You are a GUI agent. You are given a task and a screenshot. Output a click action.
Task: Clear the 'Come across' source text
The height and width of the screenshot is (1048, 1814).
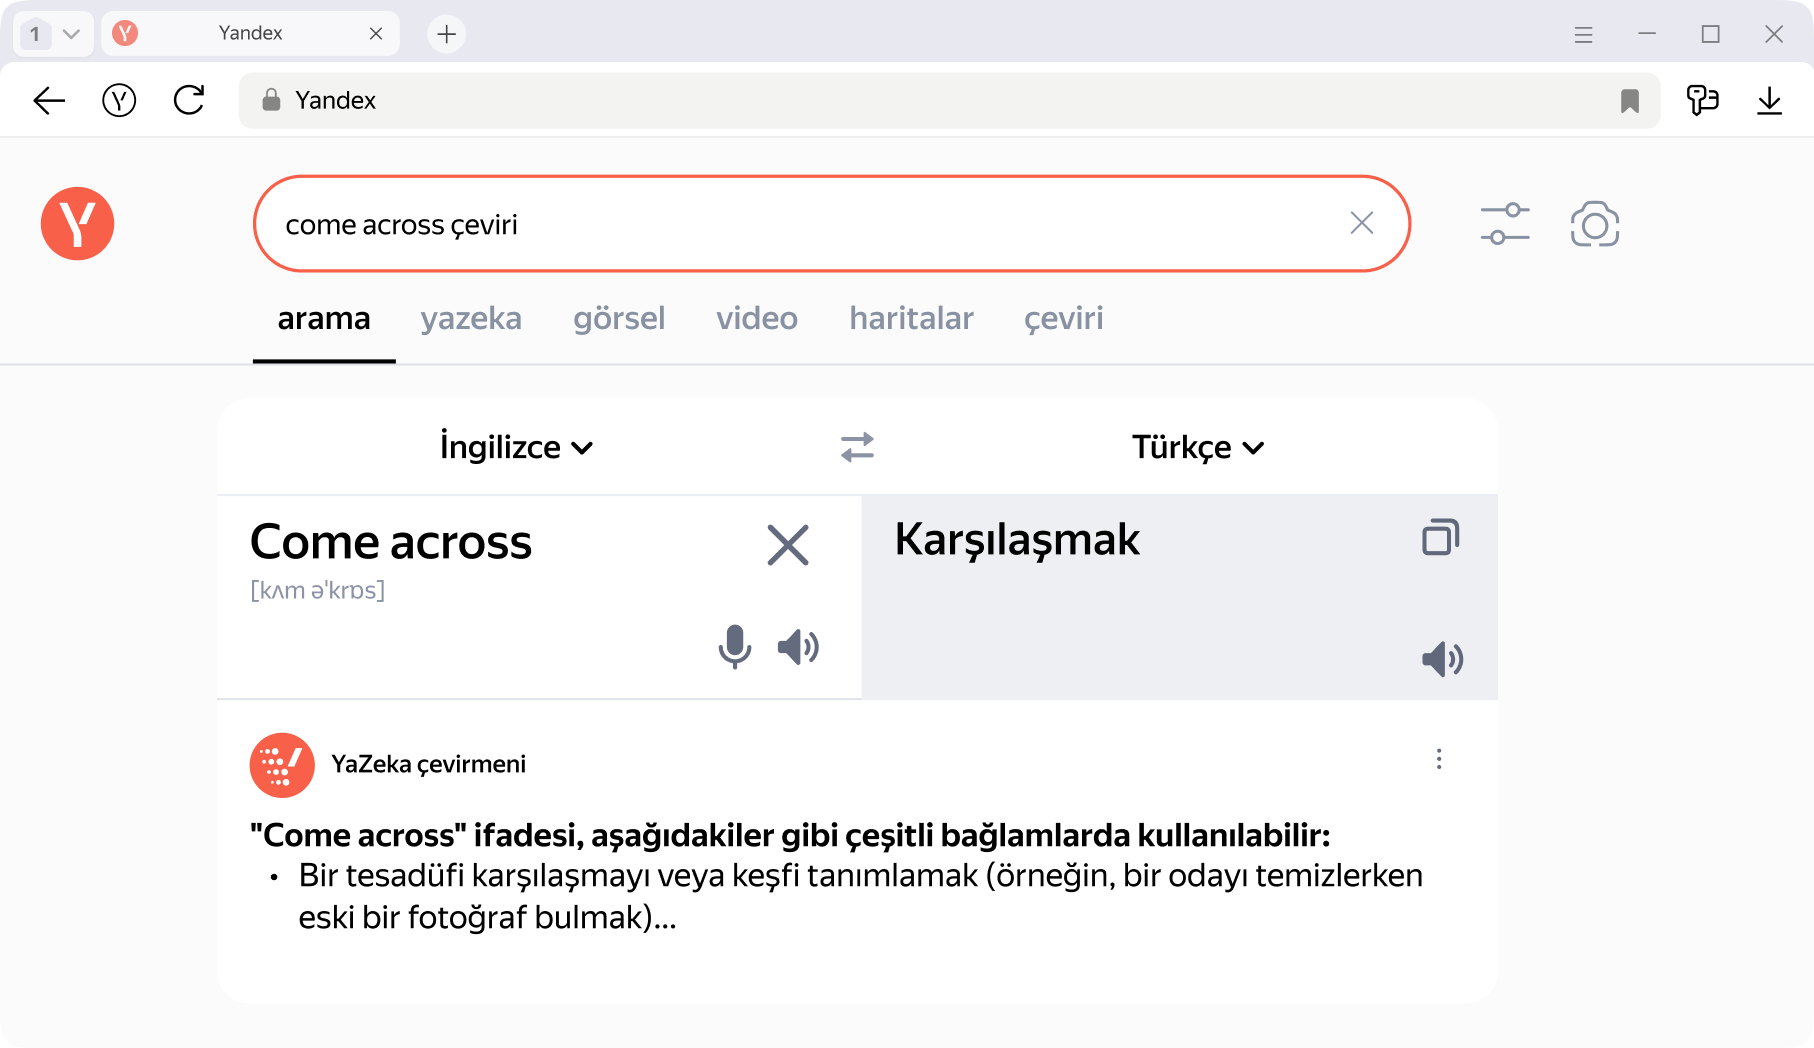pyautogui.click(x=788, y=545)
